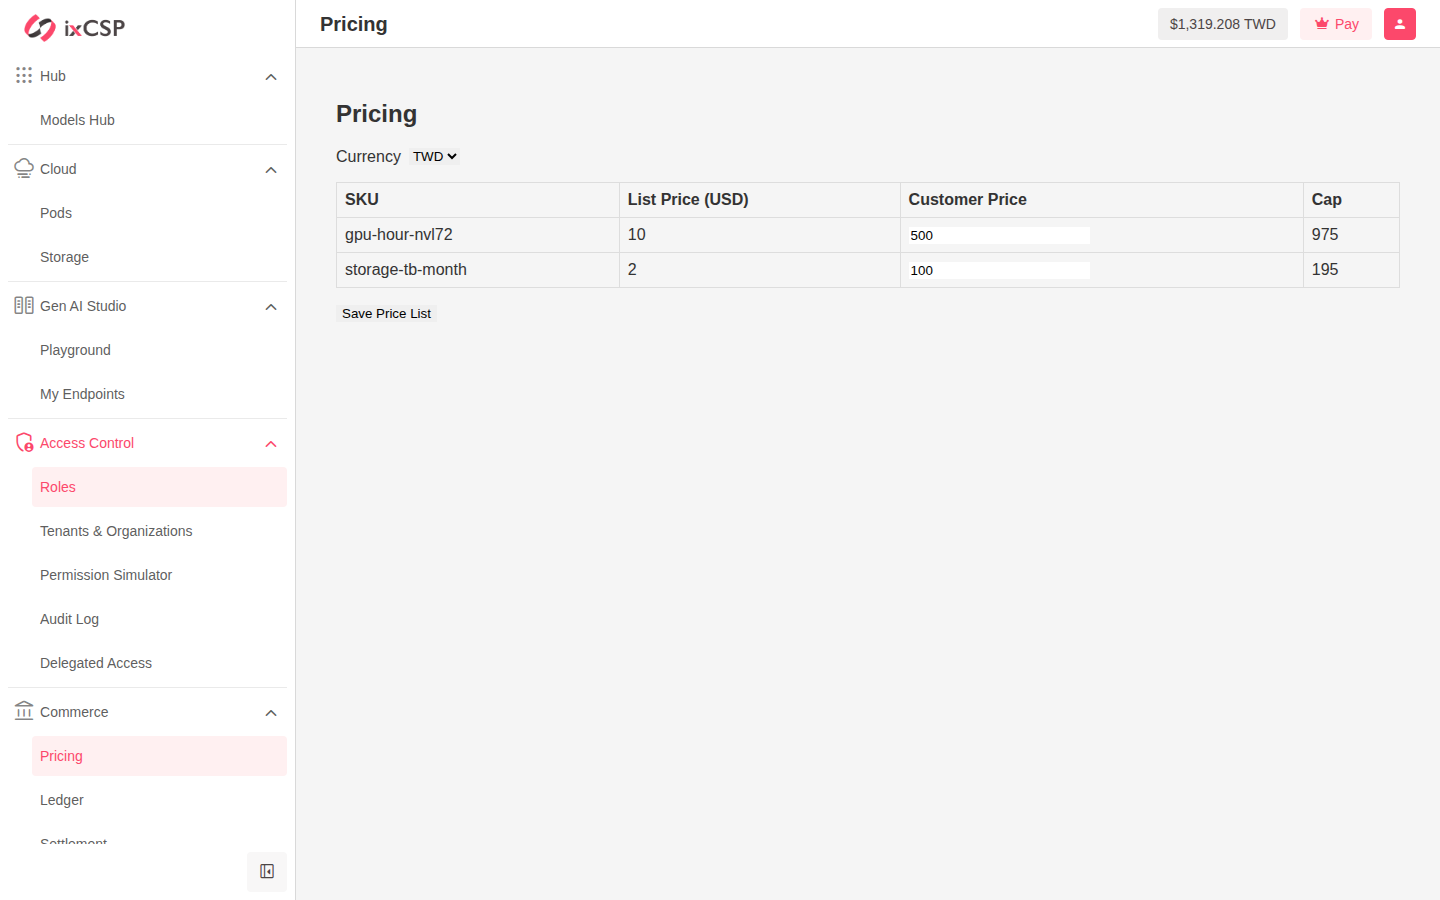
Task: Click the Gen AI Studio icon
Action: (24, 305)
